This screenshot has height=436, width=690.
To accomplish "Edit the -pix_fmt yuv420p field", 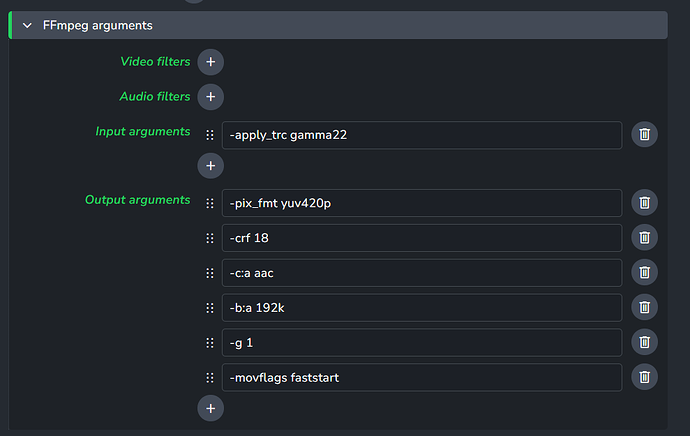I will pos(422,203).
